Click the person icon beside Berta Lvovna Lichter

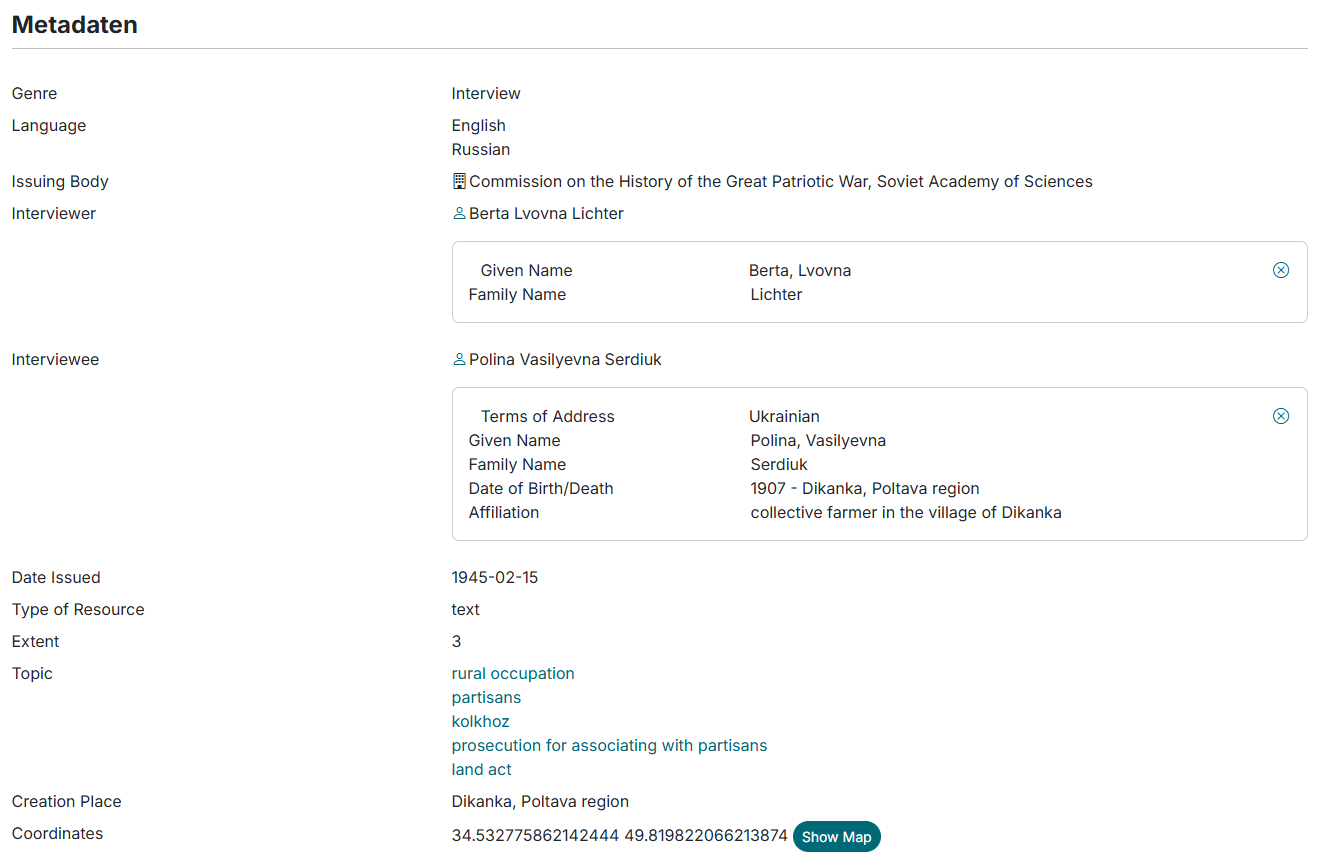pos(459,213)
